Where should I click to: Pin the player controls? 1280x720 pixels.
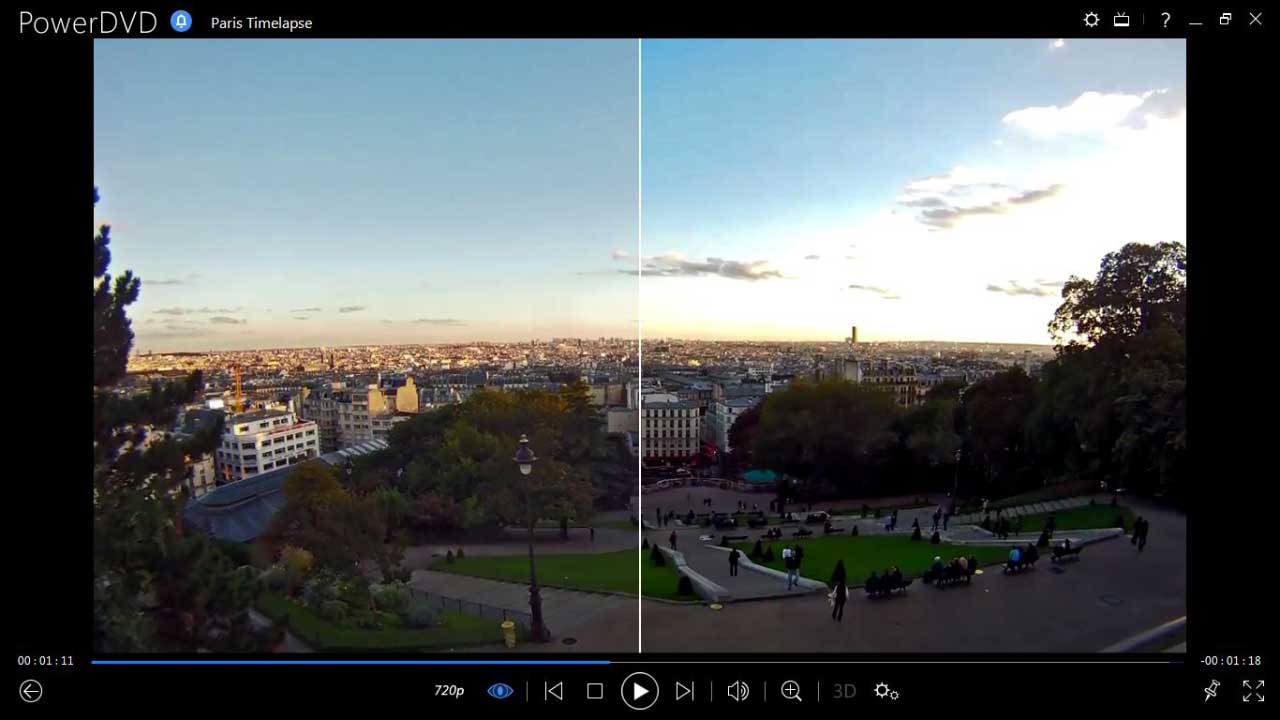click(1212, 690)
